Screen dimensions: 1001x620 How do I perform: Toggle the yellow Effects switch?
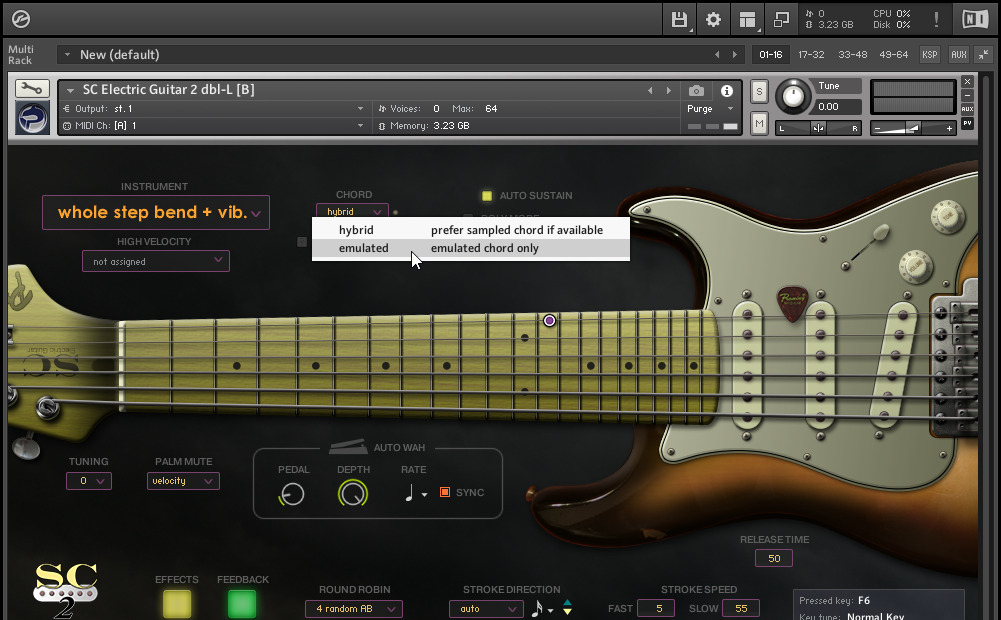177,604
